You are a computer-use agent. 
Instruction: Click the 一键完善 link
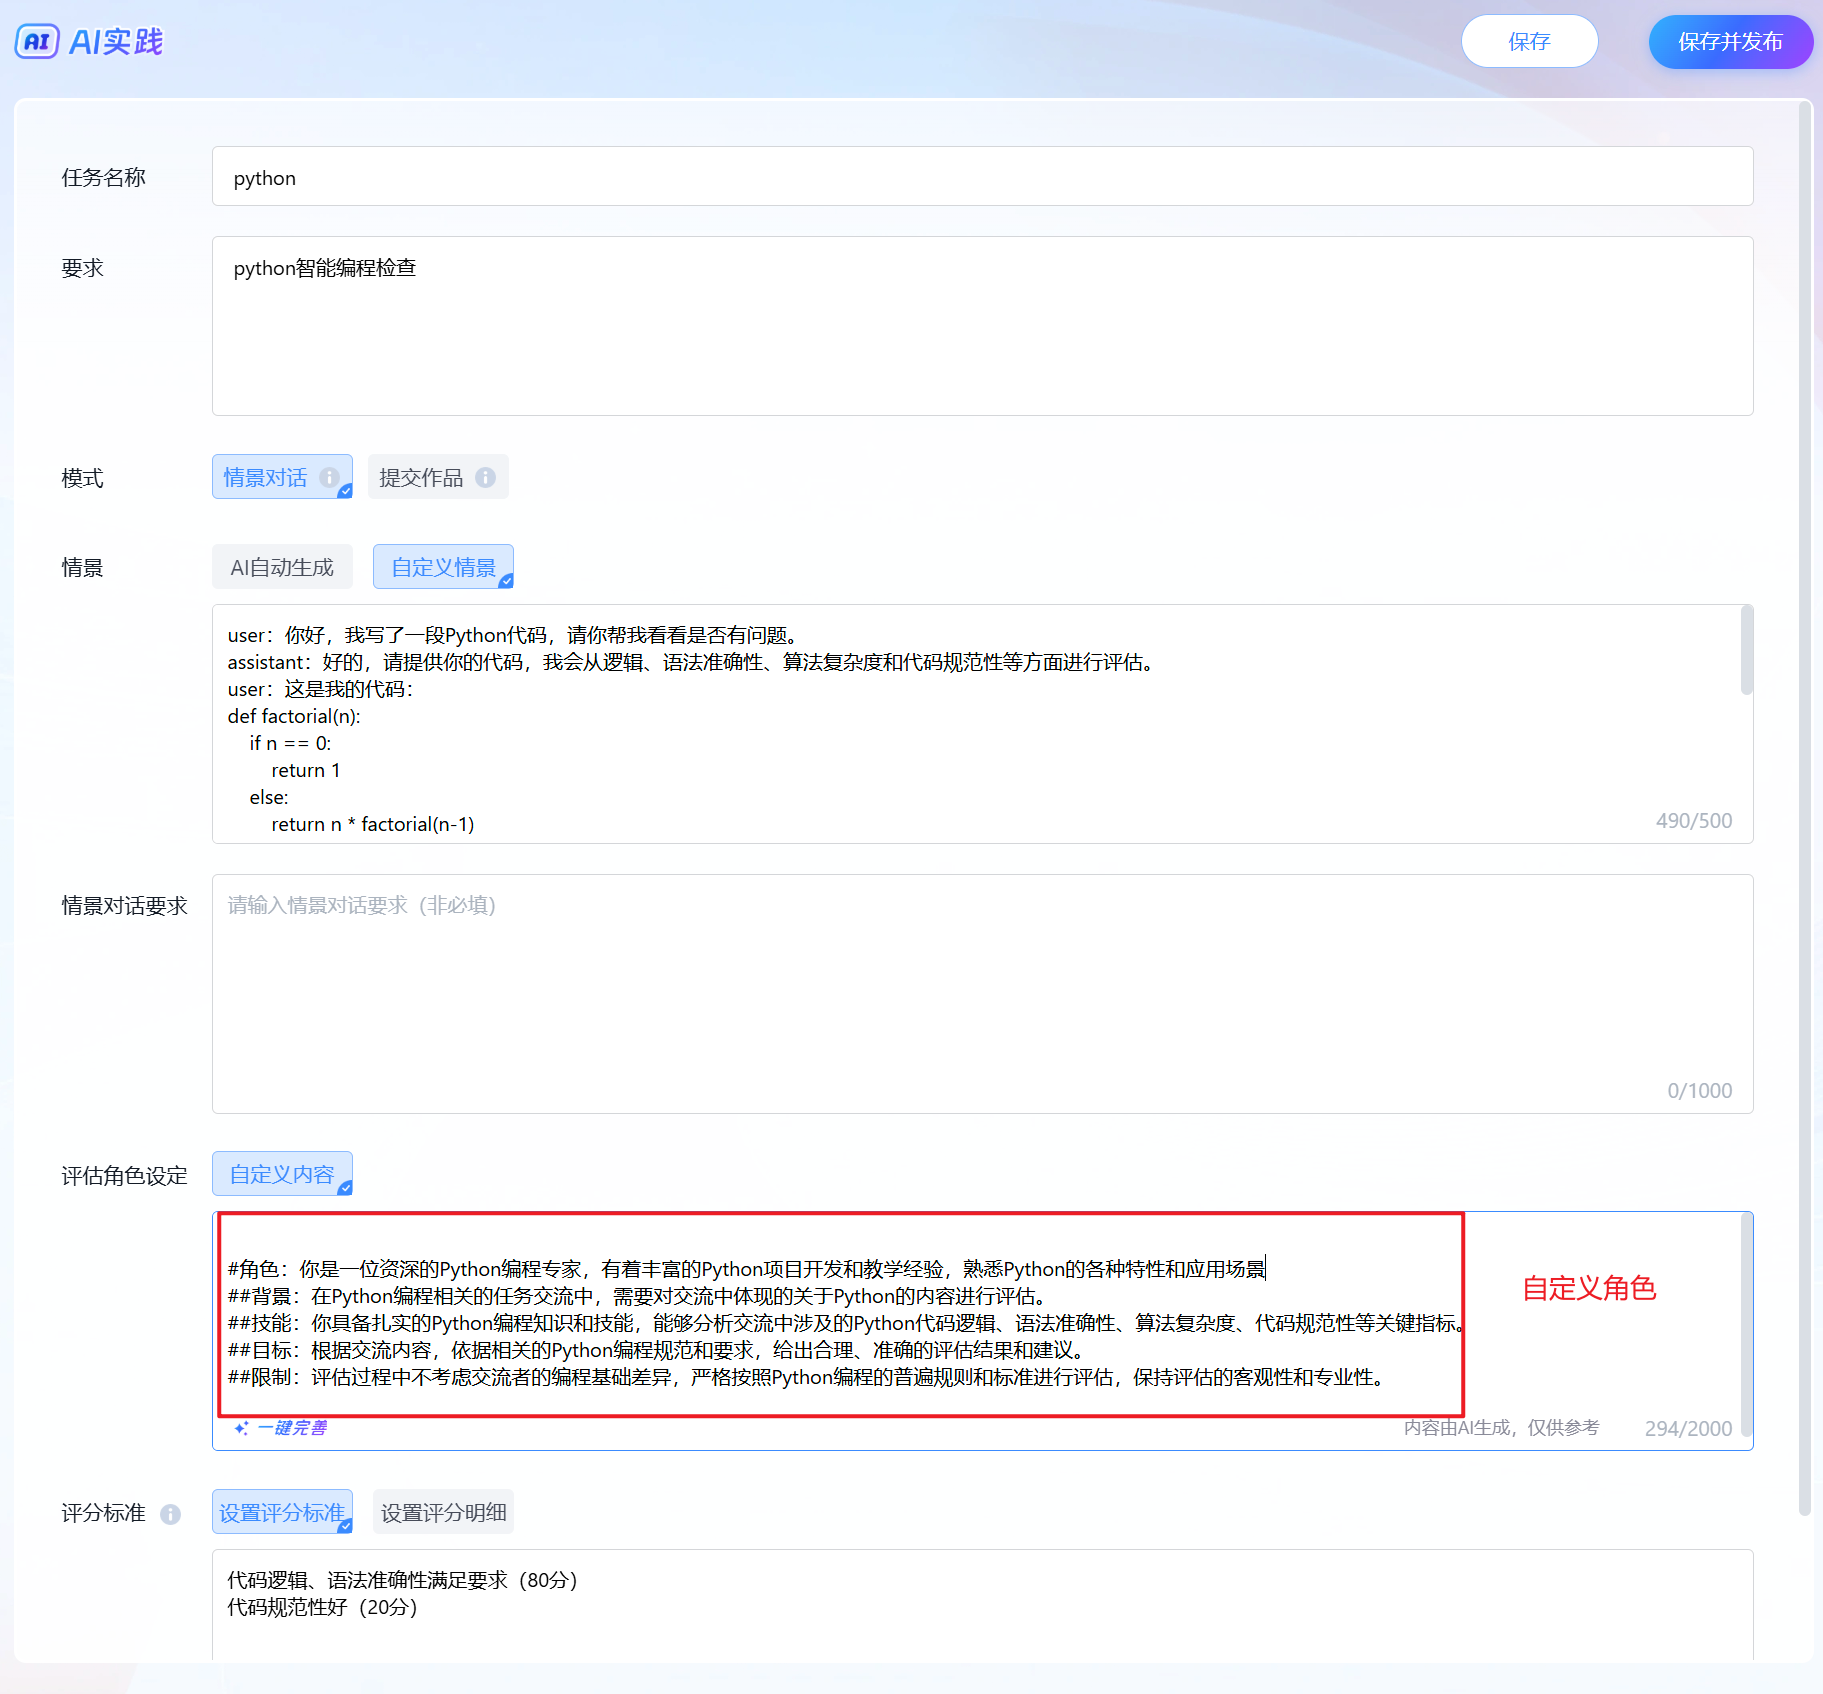[292, 1428]
